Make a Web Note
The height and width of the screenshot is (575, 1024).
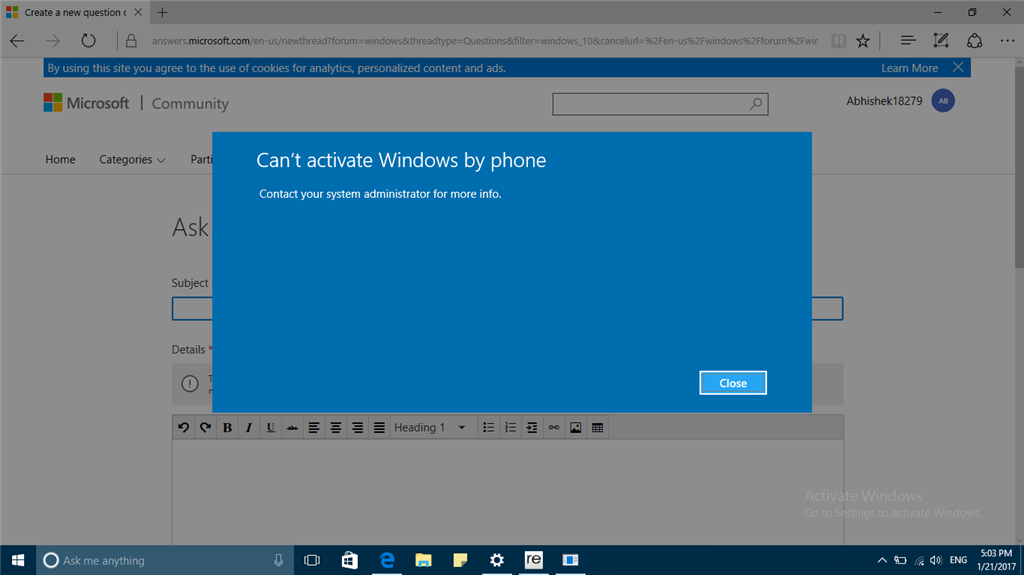(940, 41)
